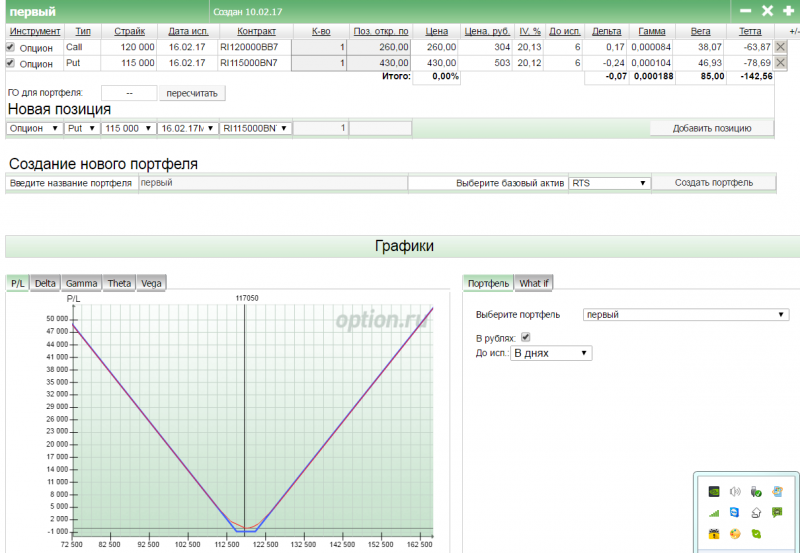
Task: Click the new position quantity field
Action: [320, 129]
